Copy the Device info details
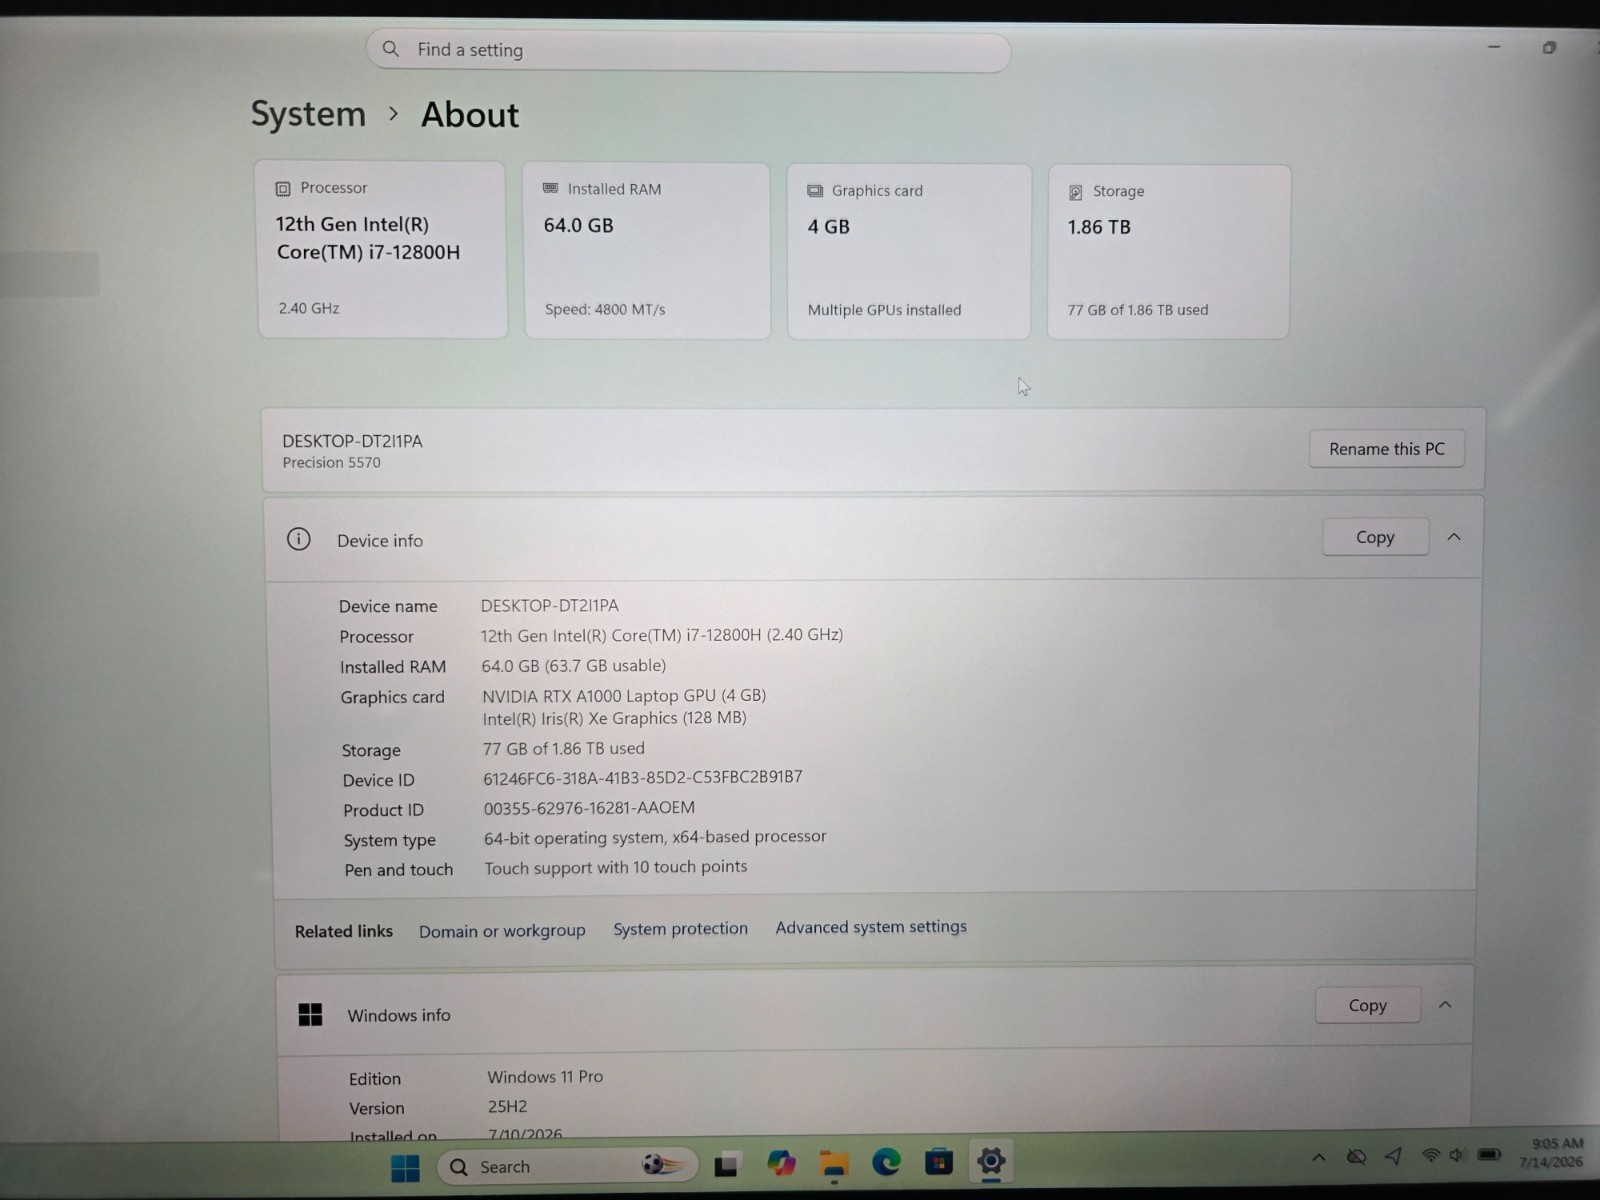The height and width of the screenshot is (1200, 1600). pos(1375,537)
